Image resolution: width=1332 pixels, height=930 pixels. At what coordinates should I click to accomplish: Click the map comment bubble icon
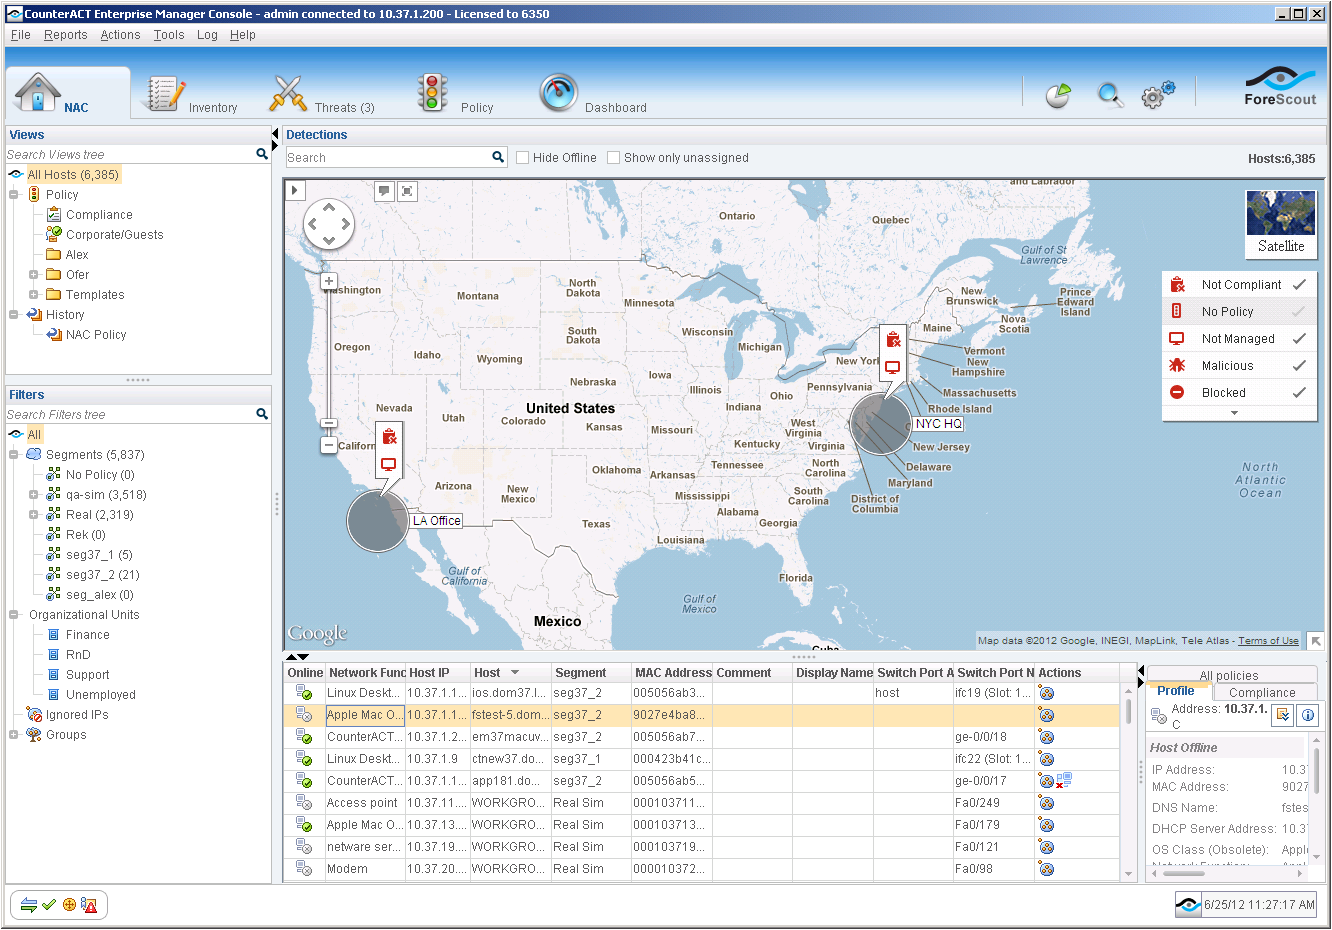[x=384, y=190]
